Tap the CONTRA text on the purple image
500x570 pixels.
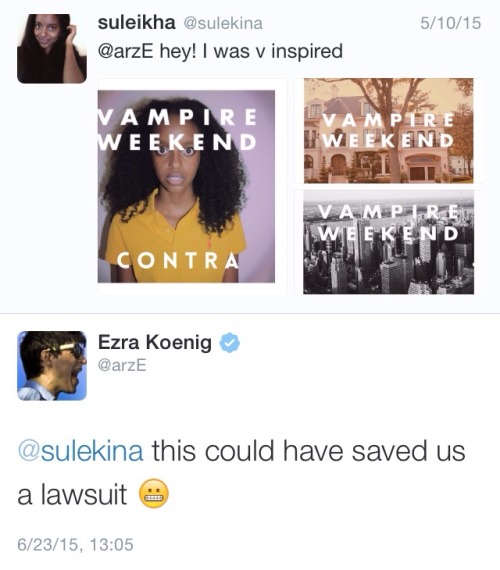coord(178,260)
